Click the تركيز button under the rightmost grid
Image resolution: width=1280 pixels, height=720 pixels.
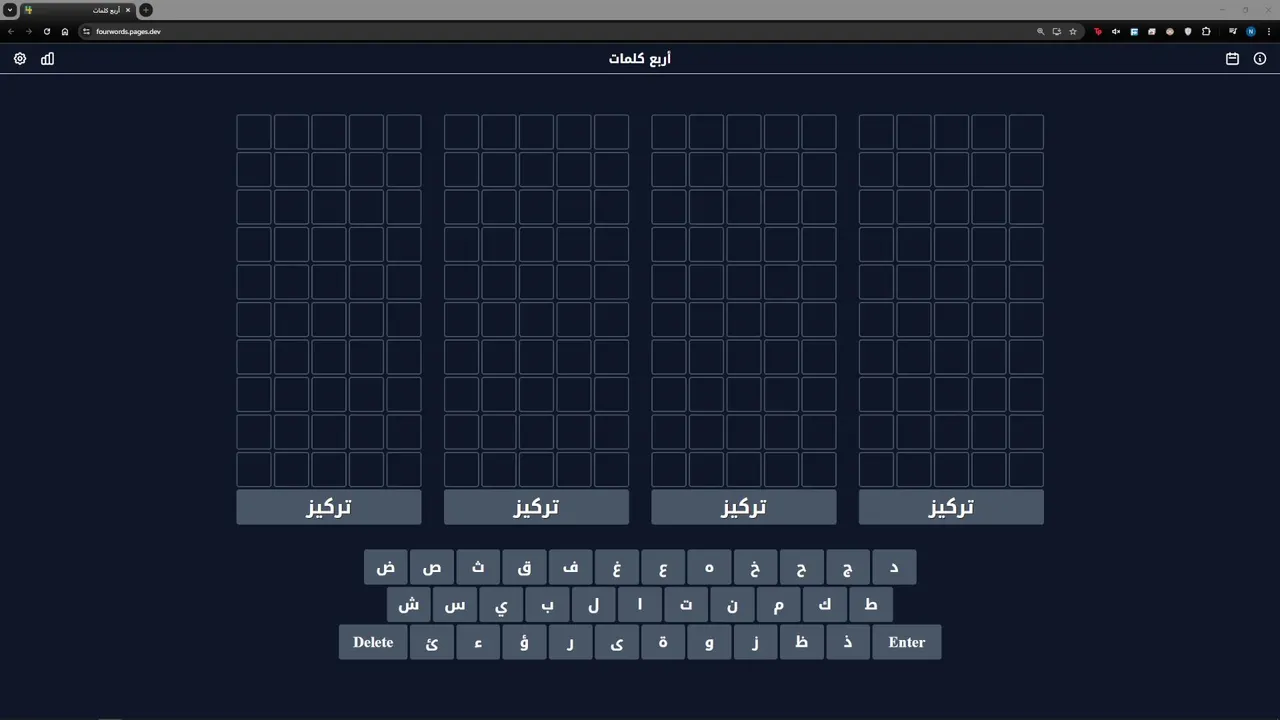click(951, 507)
